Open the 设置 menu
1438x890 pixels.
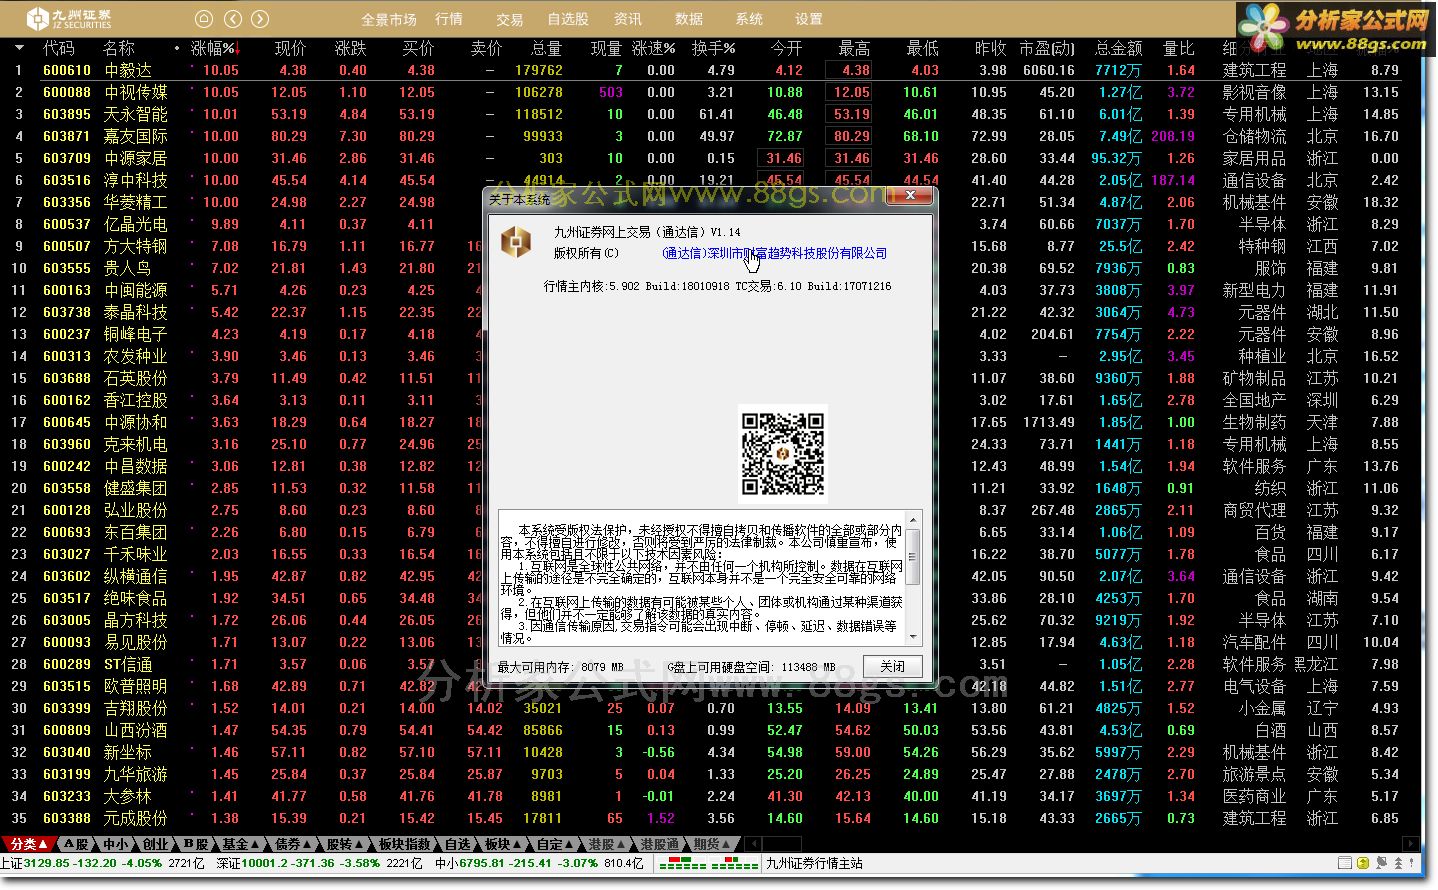point(809,19)
